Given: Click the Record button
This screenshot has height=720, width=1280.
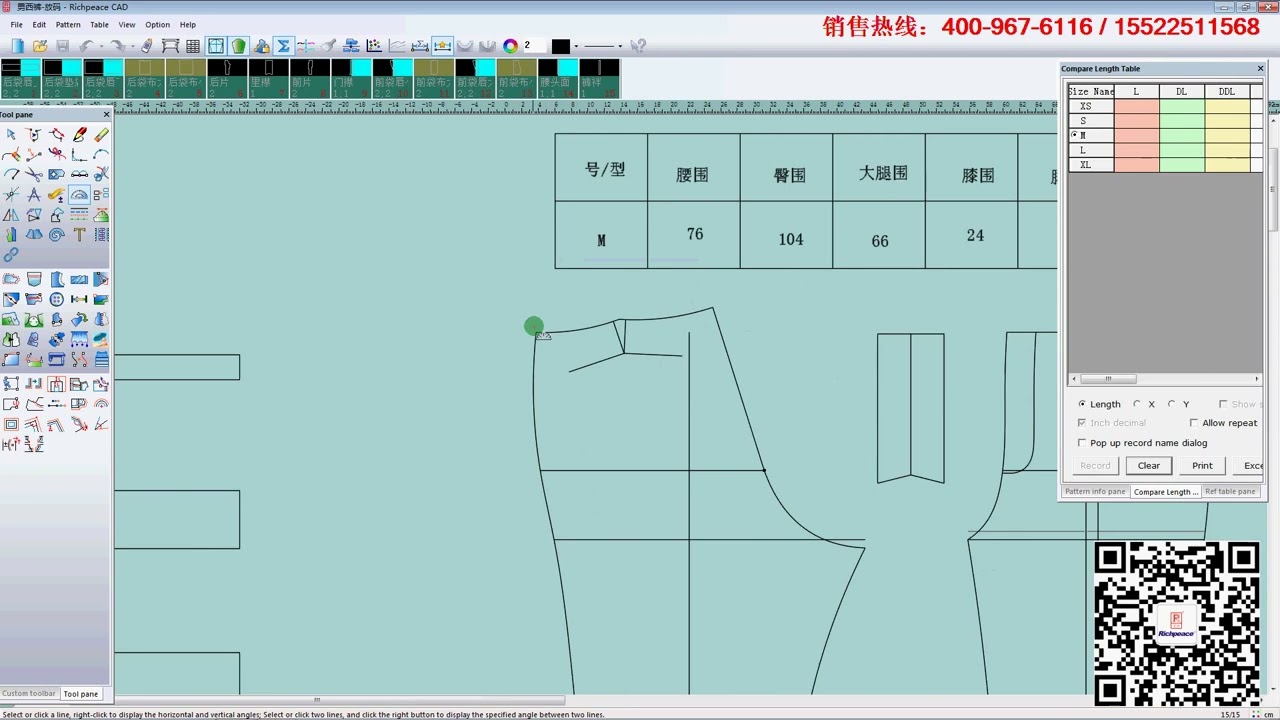Looking at the screenshot, I should [1095, 466].
